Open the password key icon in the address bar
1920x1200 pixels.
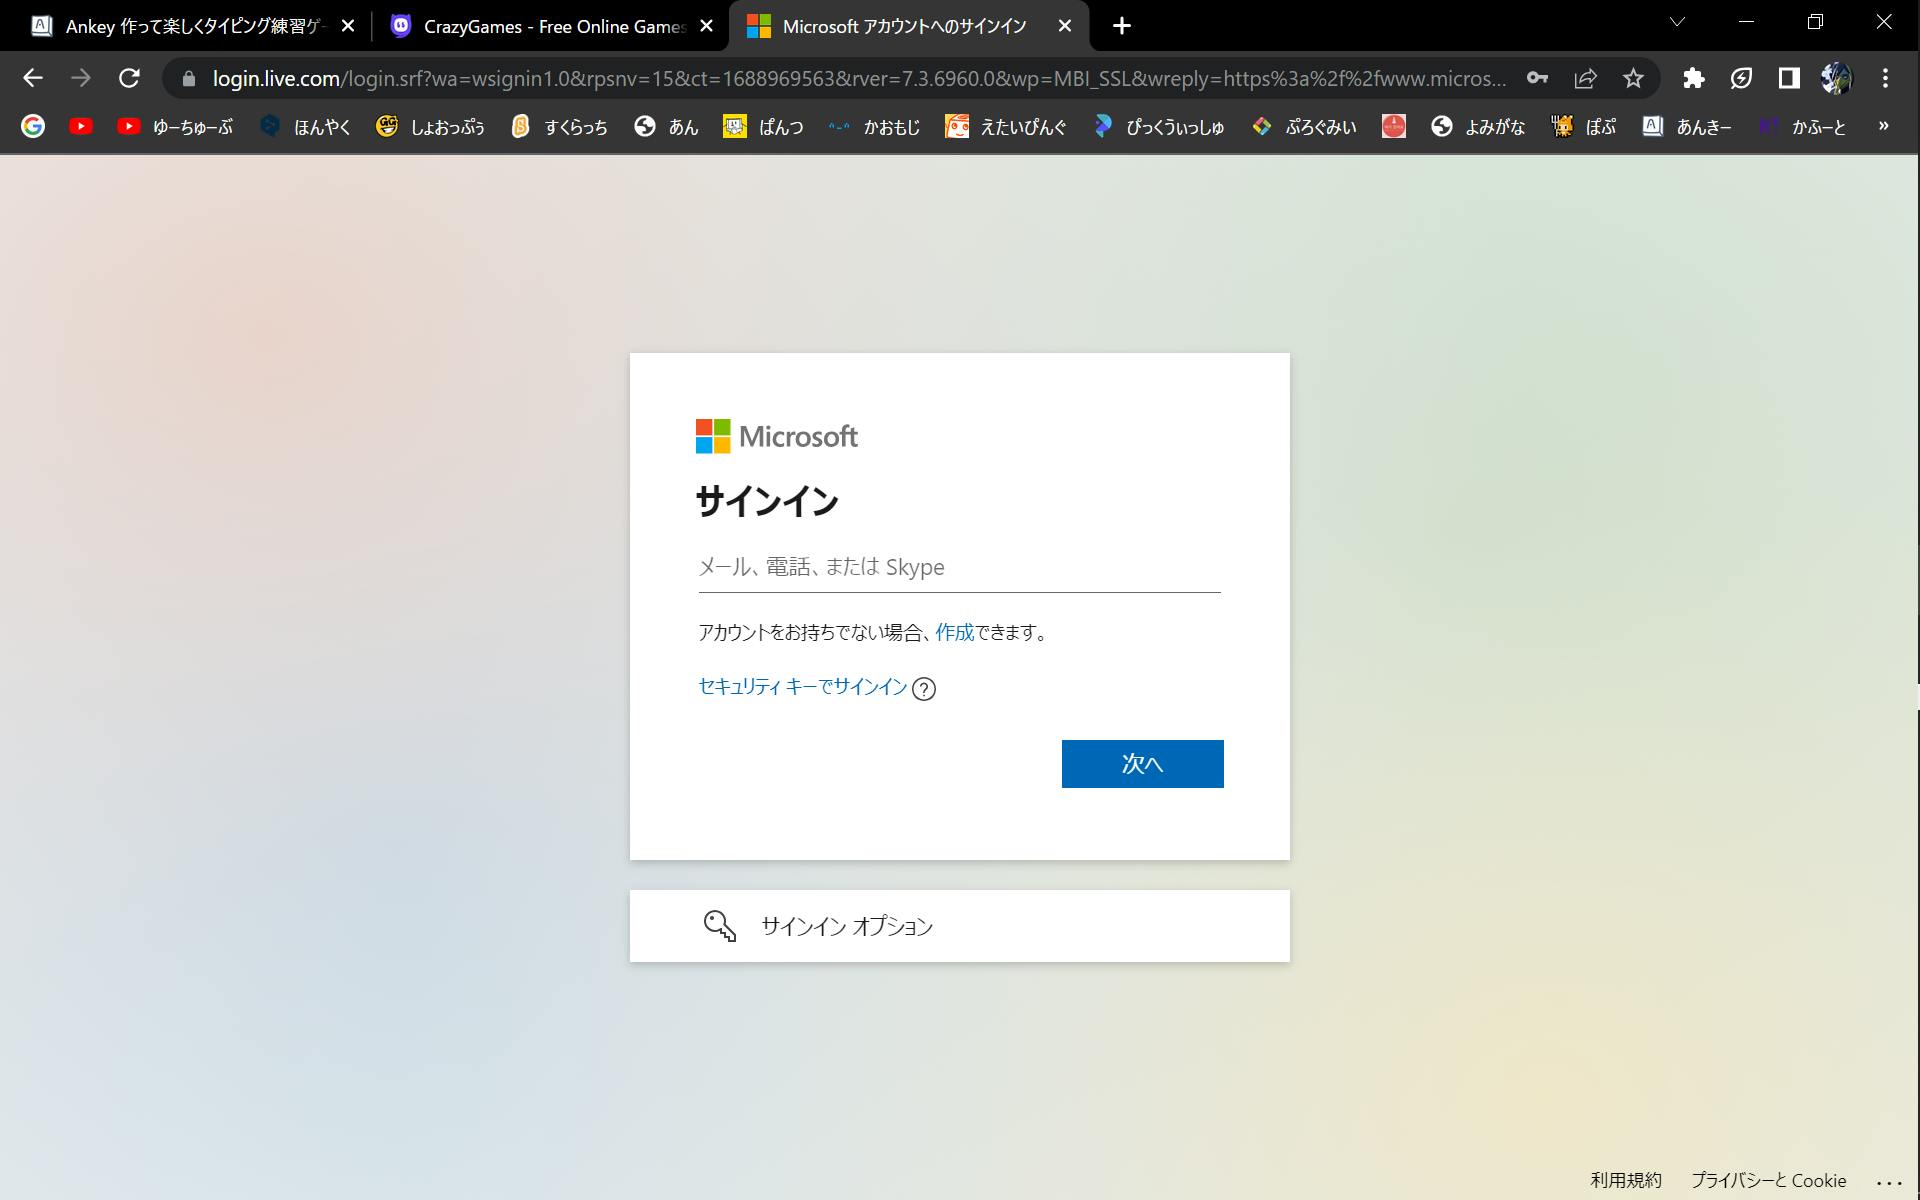click(1537, 78)
